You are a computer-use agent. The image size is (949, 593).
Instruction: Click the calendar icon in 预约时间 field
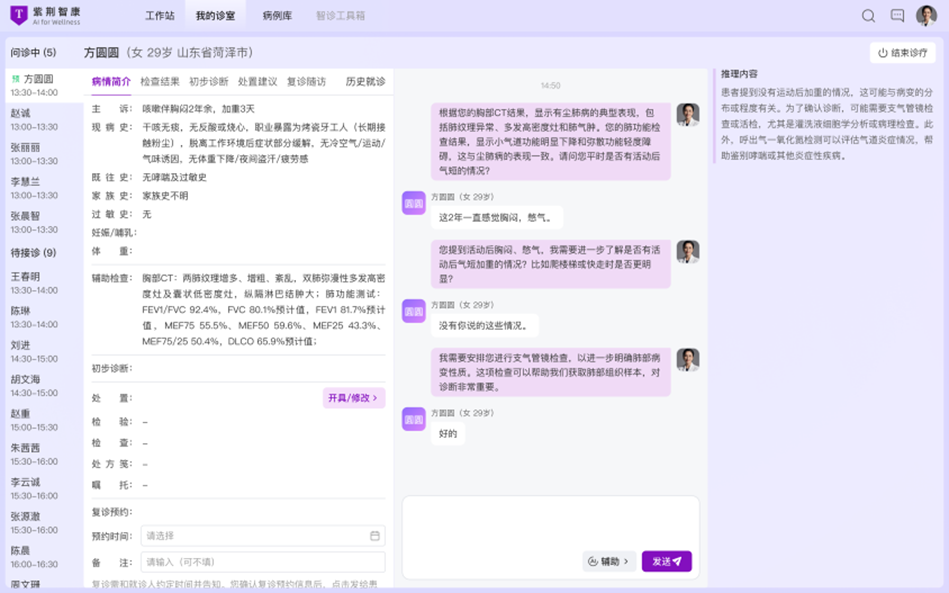374,536
